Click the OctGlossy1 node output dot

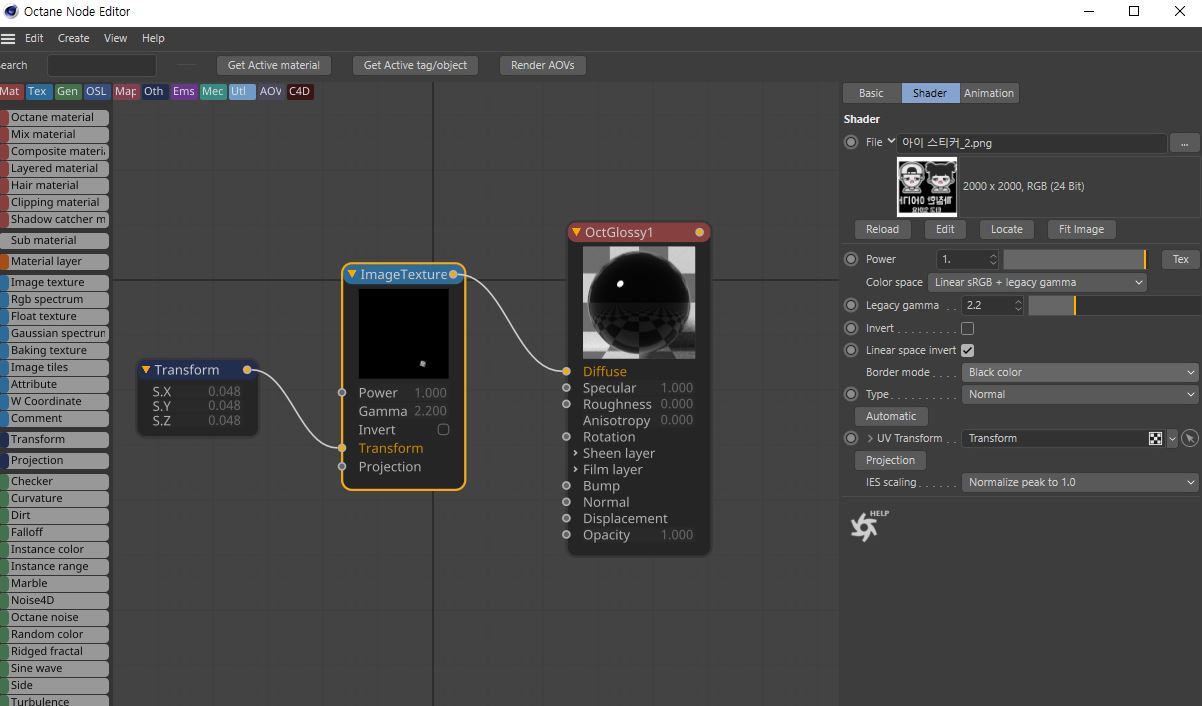click(699, 232)
